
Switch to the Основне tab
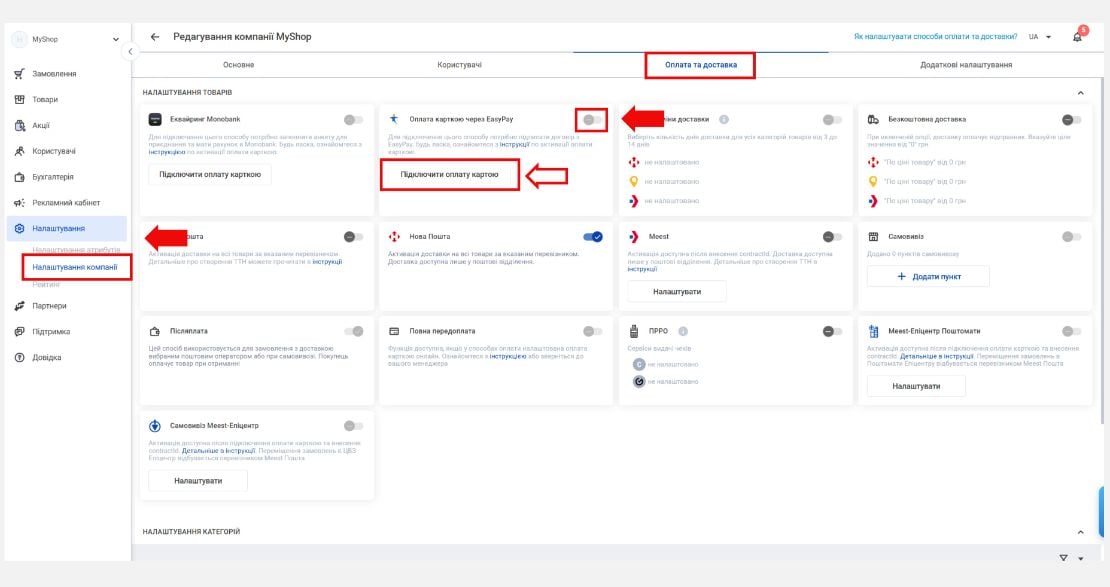[x=239, y=64]
